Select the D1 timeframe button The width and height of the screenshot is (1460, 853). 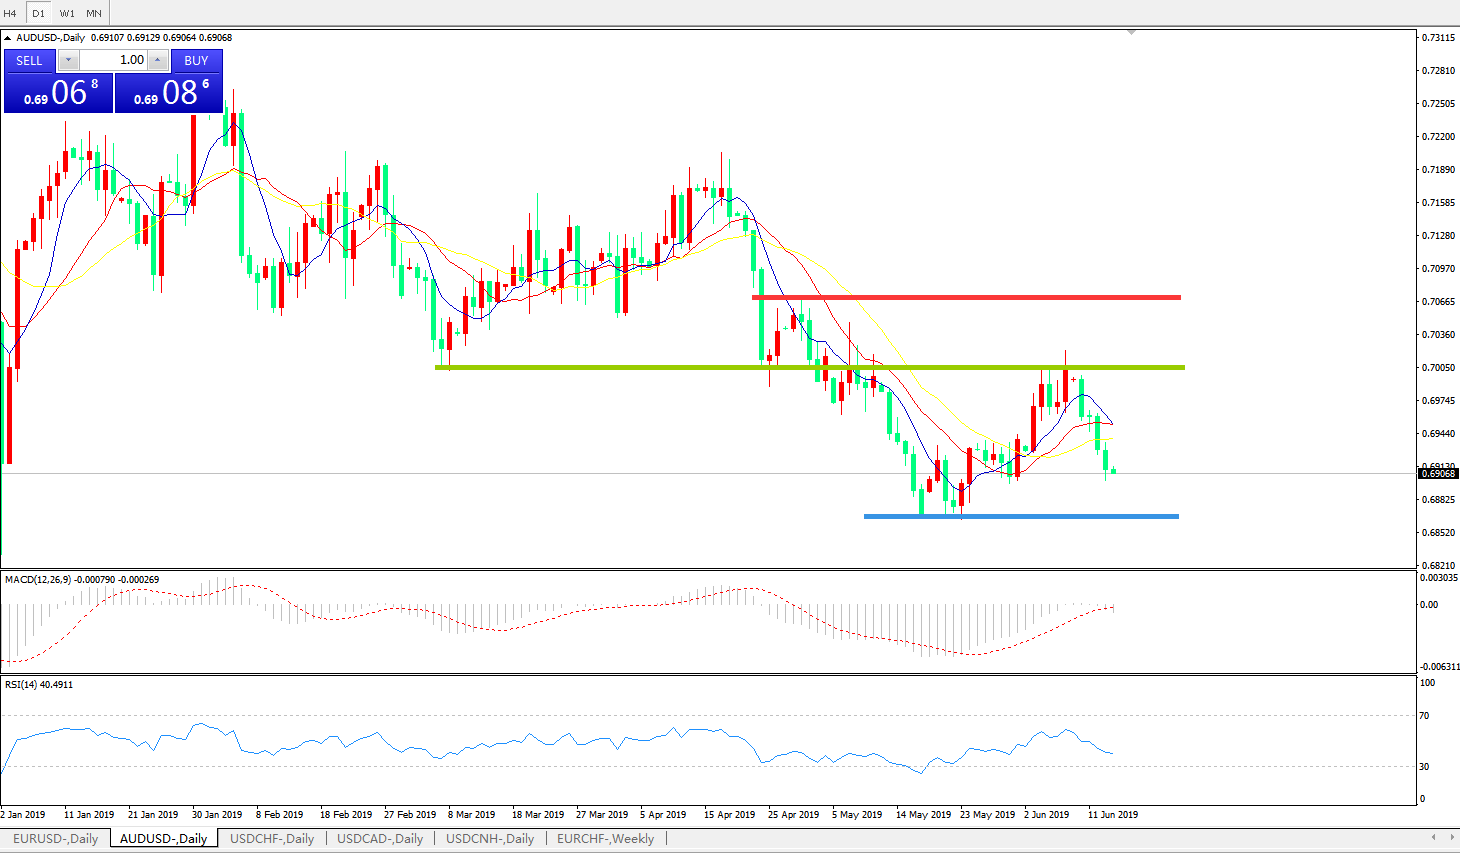pyautogui.click(x=38, y=13)
